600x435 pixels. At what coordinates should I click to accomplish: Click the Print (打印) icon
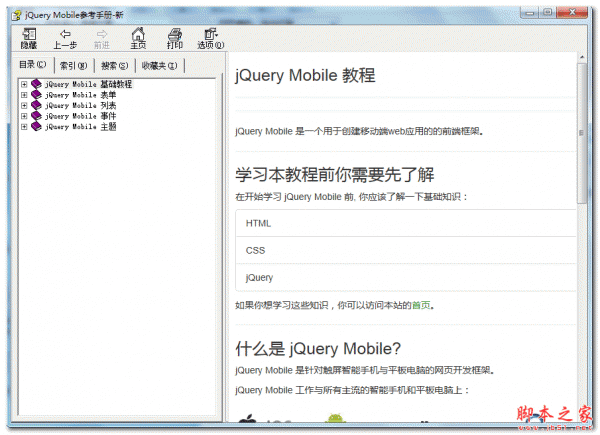pos(175,34)
